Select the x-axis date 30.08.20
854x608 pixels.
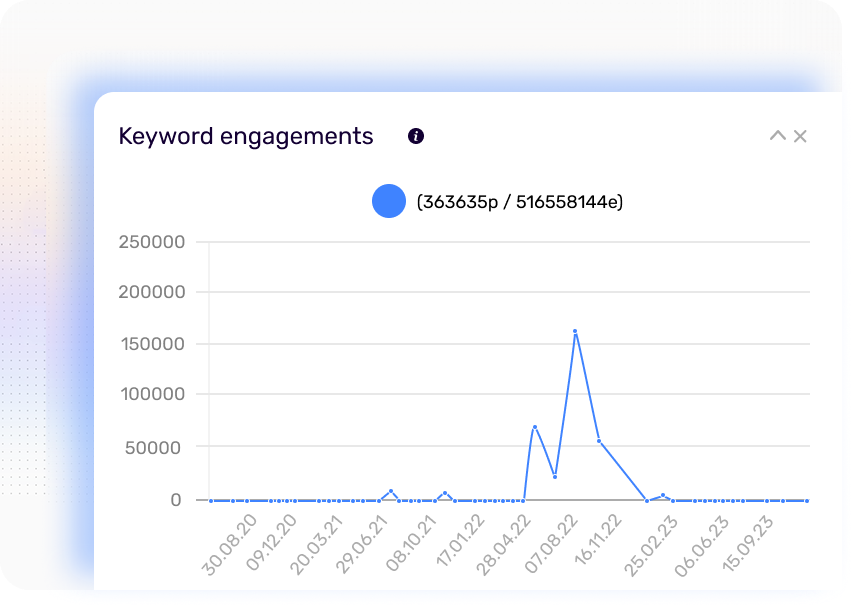coord(229,545)
